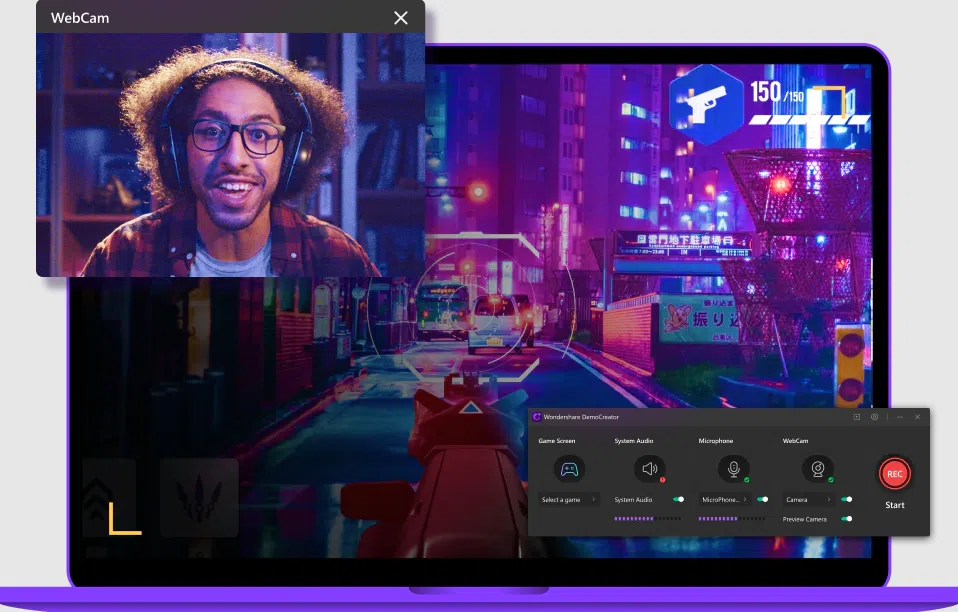Close the WebCam preview window

click(401, 18)
